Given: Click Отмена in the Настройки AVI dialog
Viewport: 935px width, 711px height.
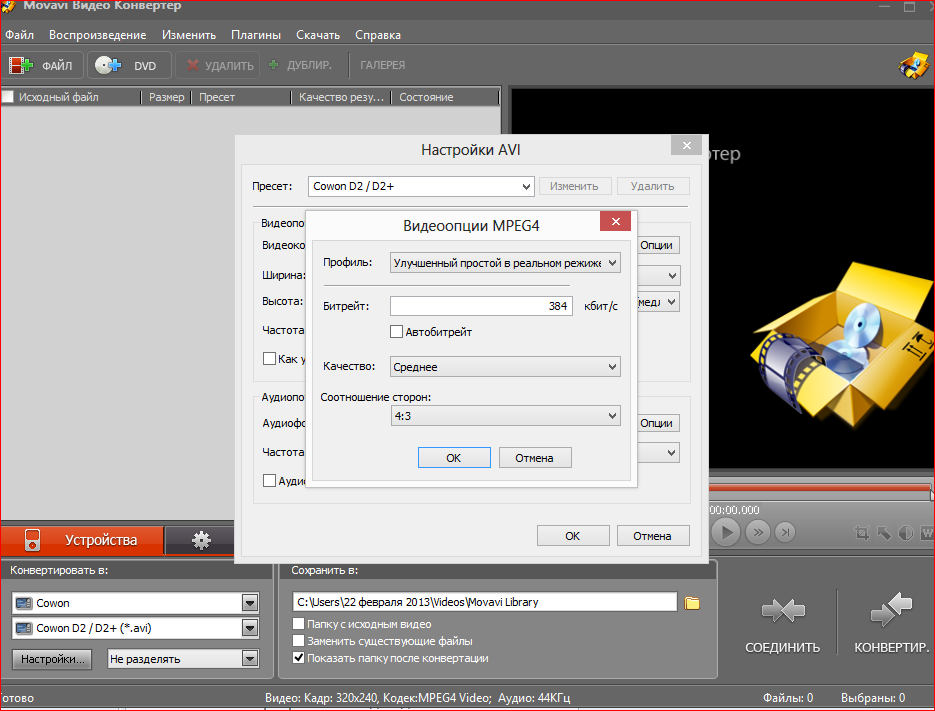Looking at the screenshot, I should (x=652, y=536).
